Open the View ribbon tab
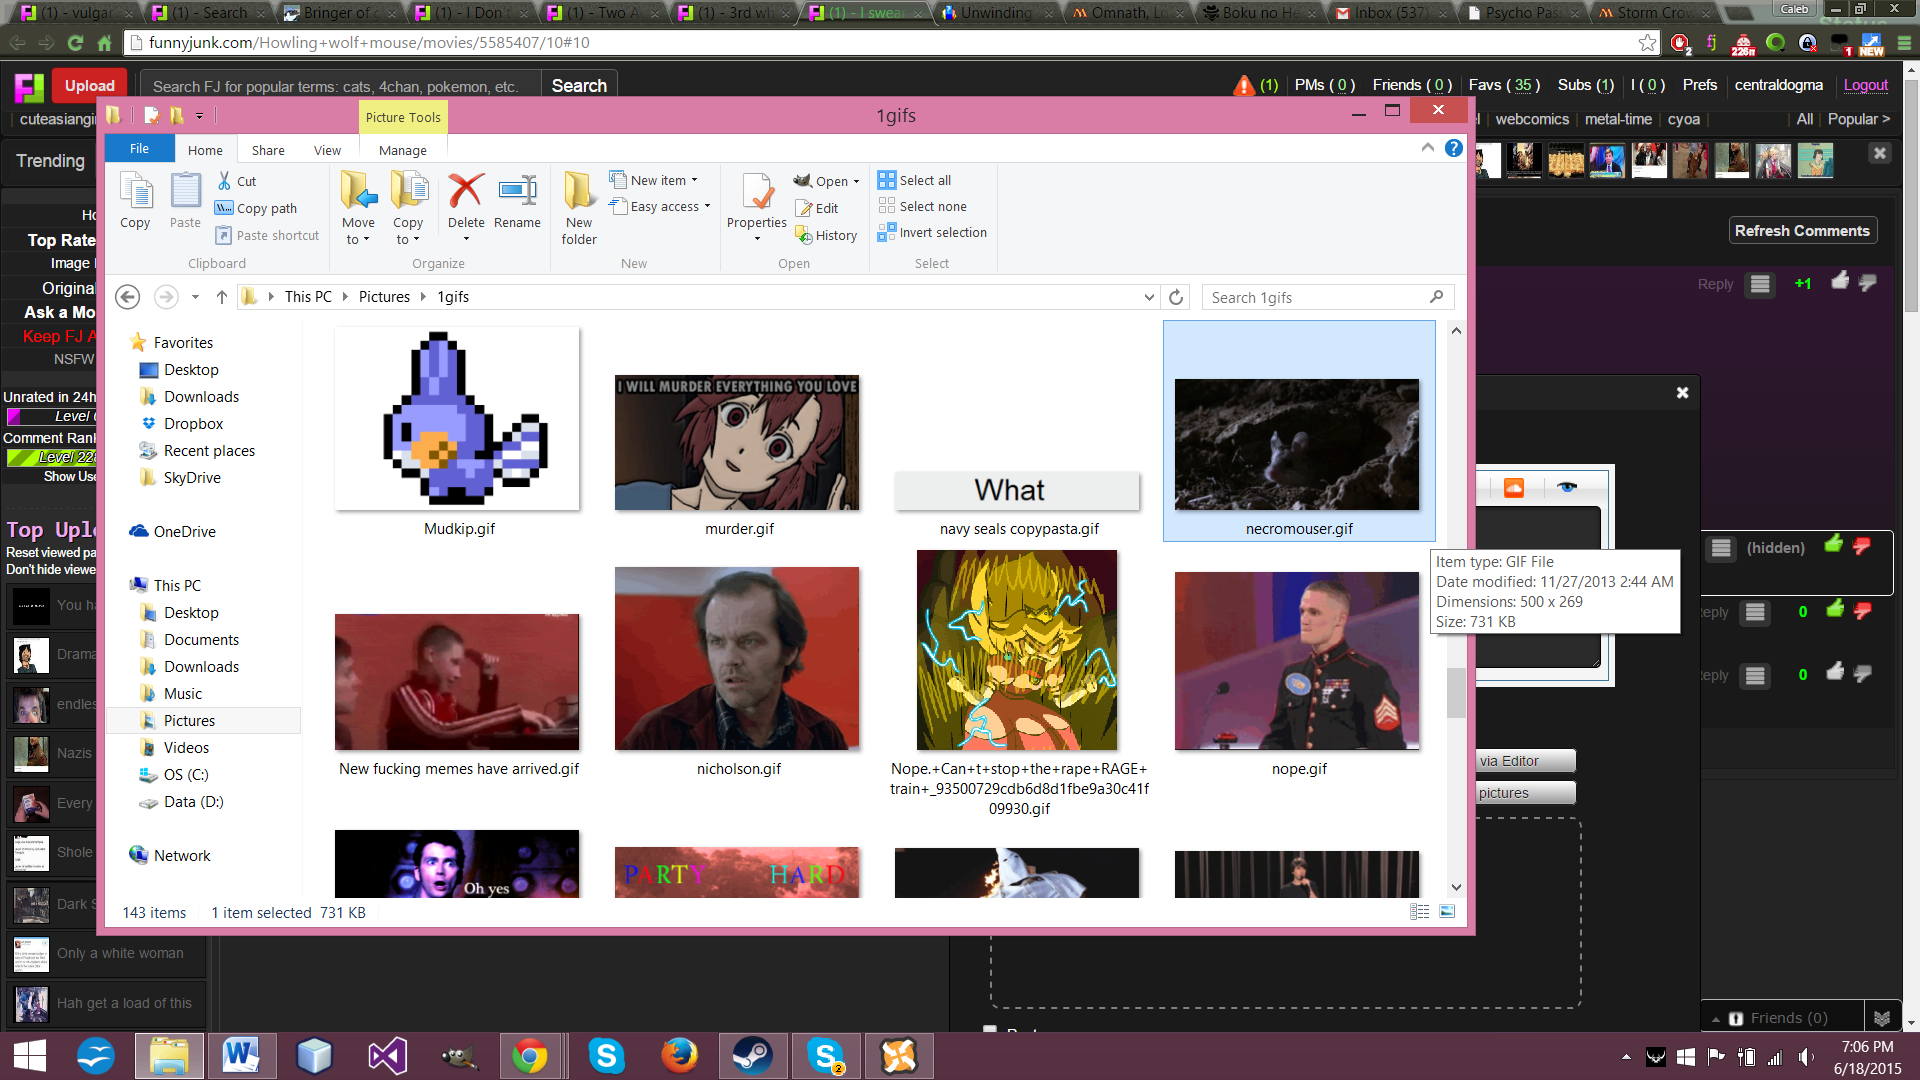Viewport: 1920px width, 1080px height. [x=327, y=150]
